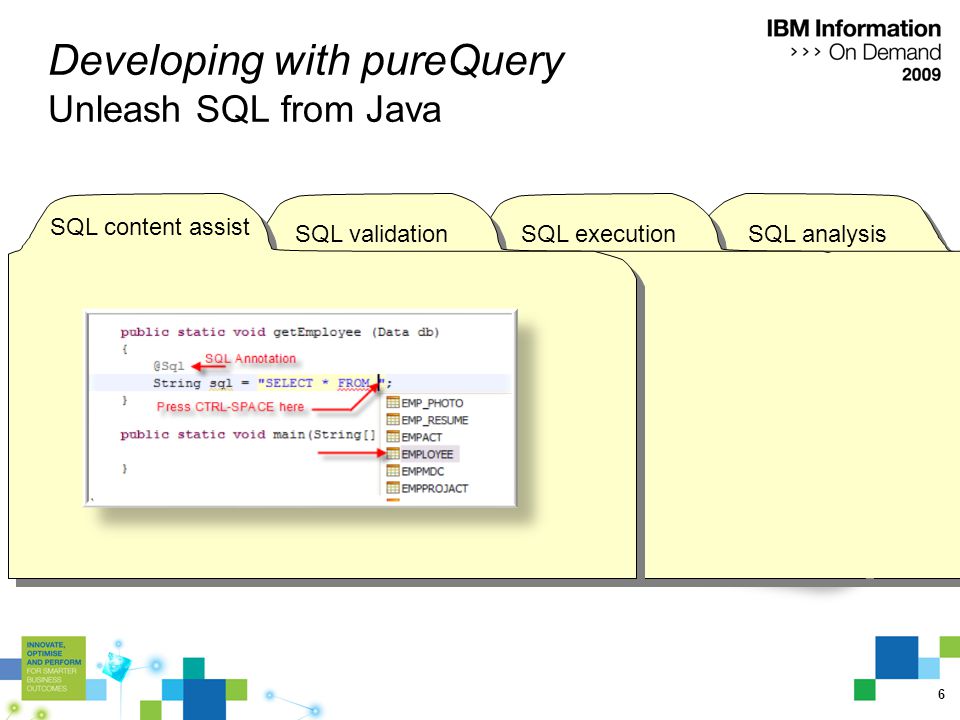Choose EMP_PHOTO from the suggestion list

[432, 403]
